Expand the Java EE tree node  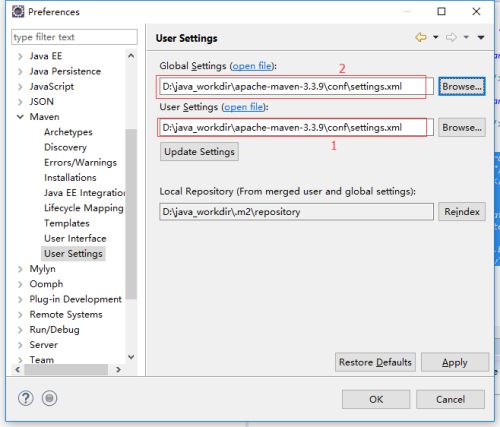click(20, 56)
